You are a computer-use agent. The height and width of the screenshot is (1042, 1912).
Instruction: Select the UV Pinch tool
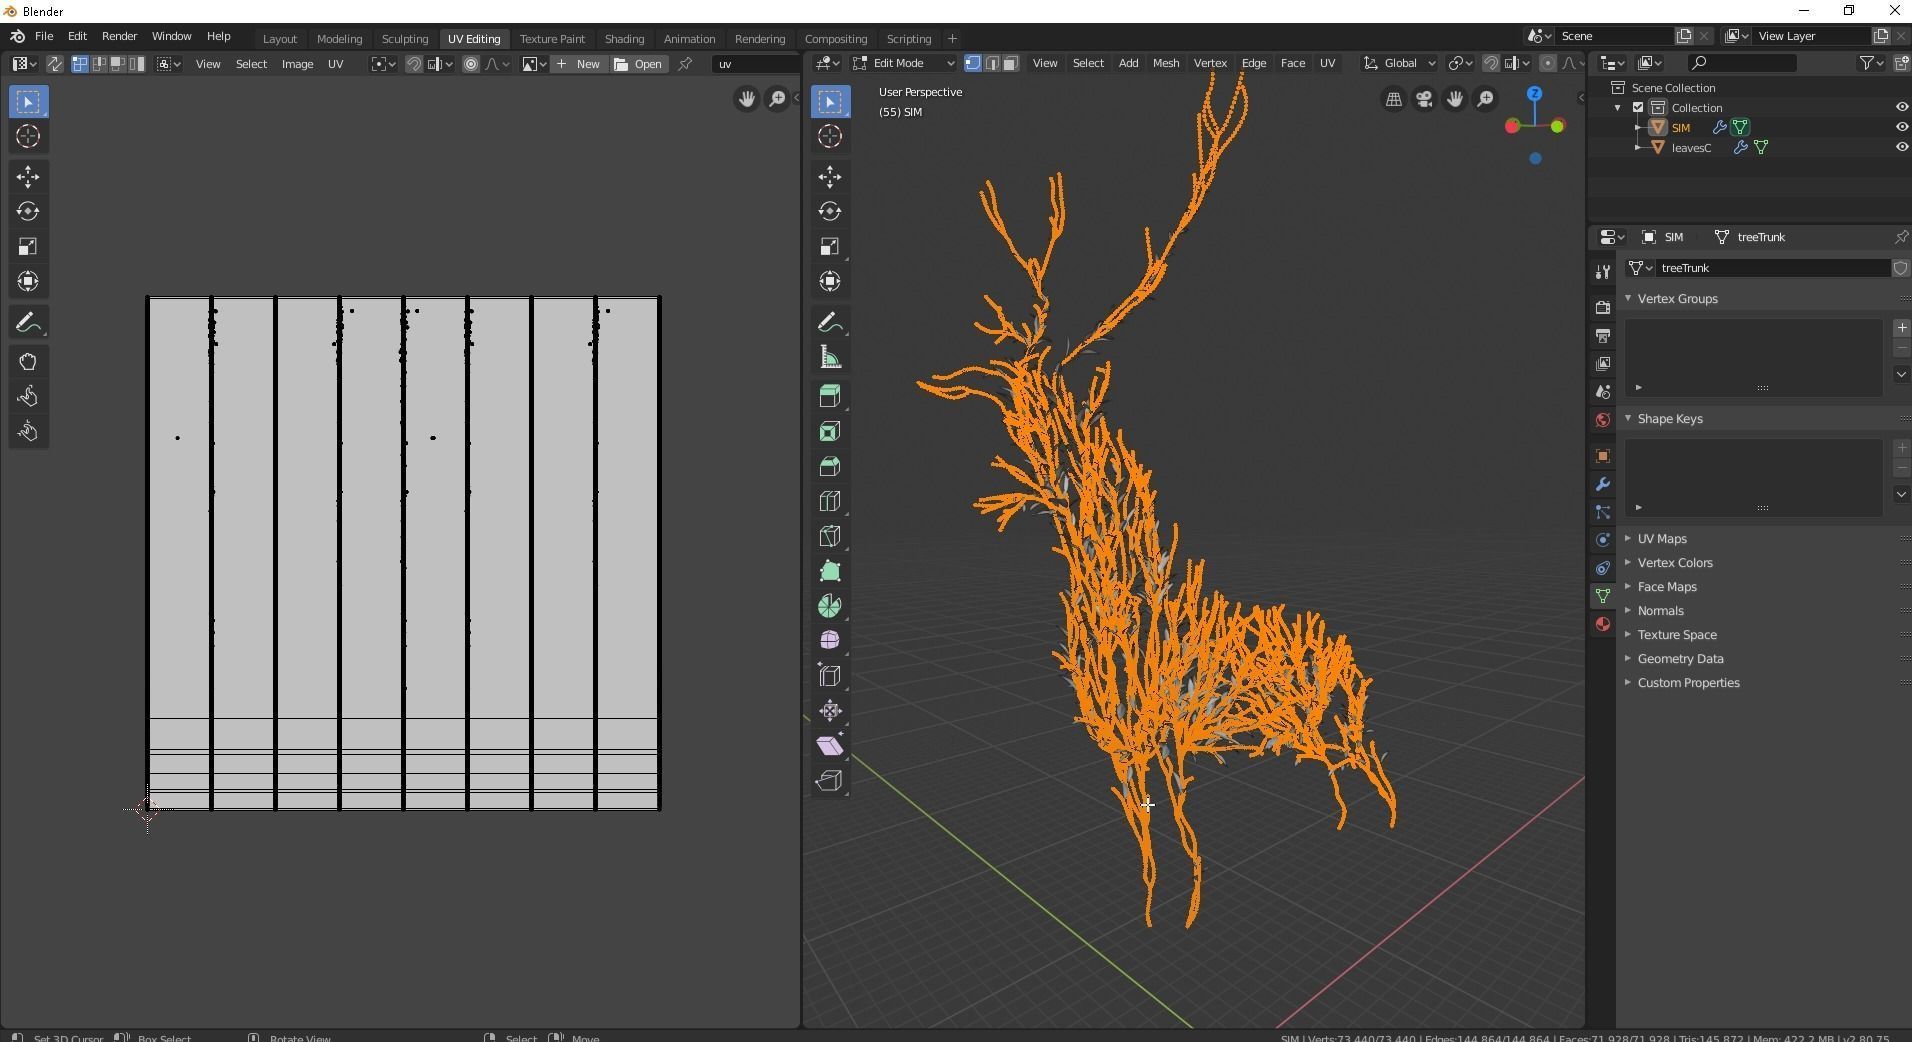(28, 432)
